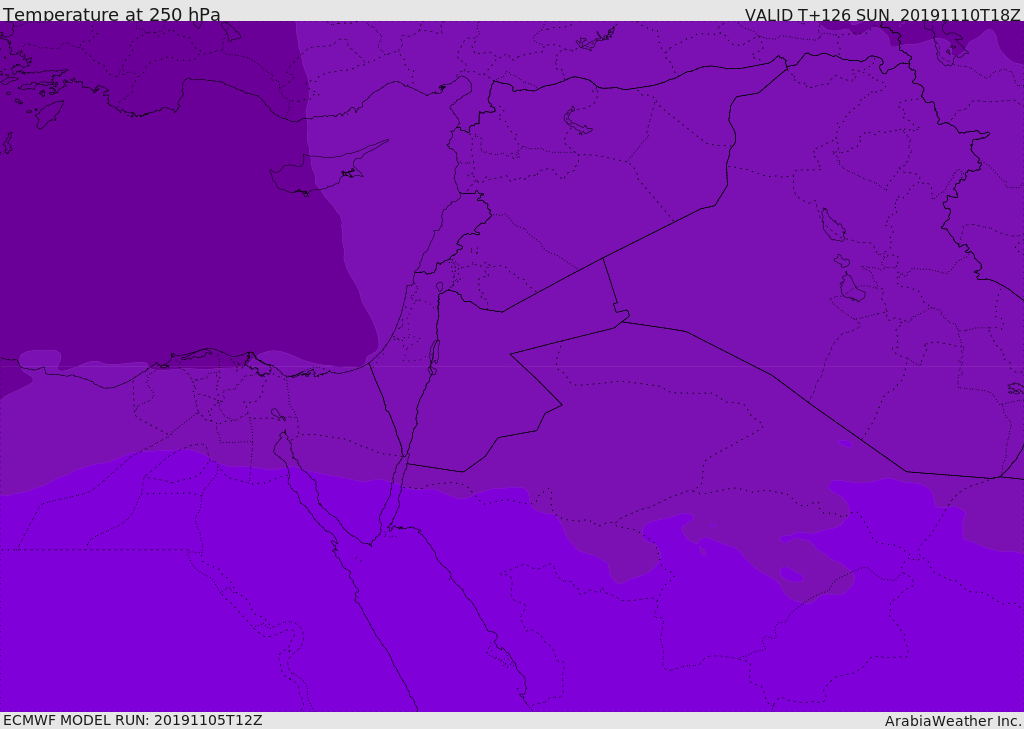Click the 'ArabiaWeather Inc' credit text
The image size is (1024, 729).
tap(952, 721)
